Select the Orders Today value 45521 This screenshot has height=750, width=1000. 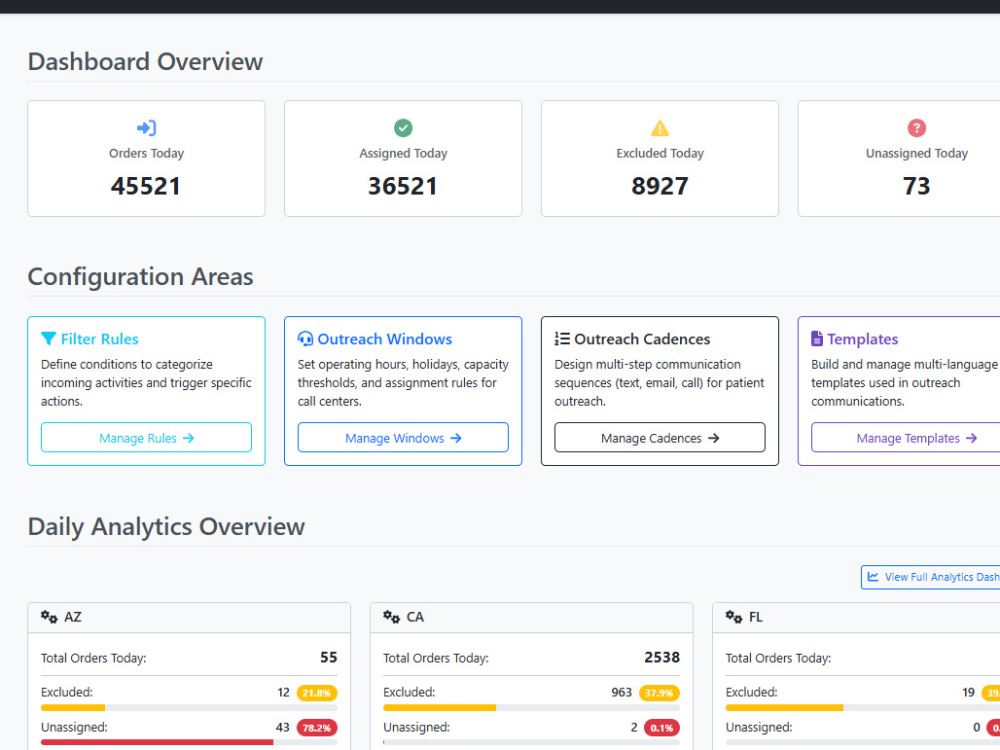(x=146, y=186)
